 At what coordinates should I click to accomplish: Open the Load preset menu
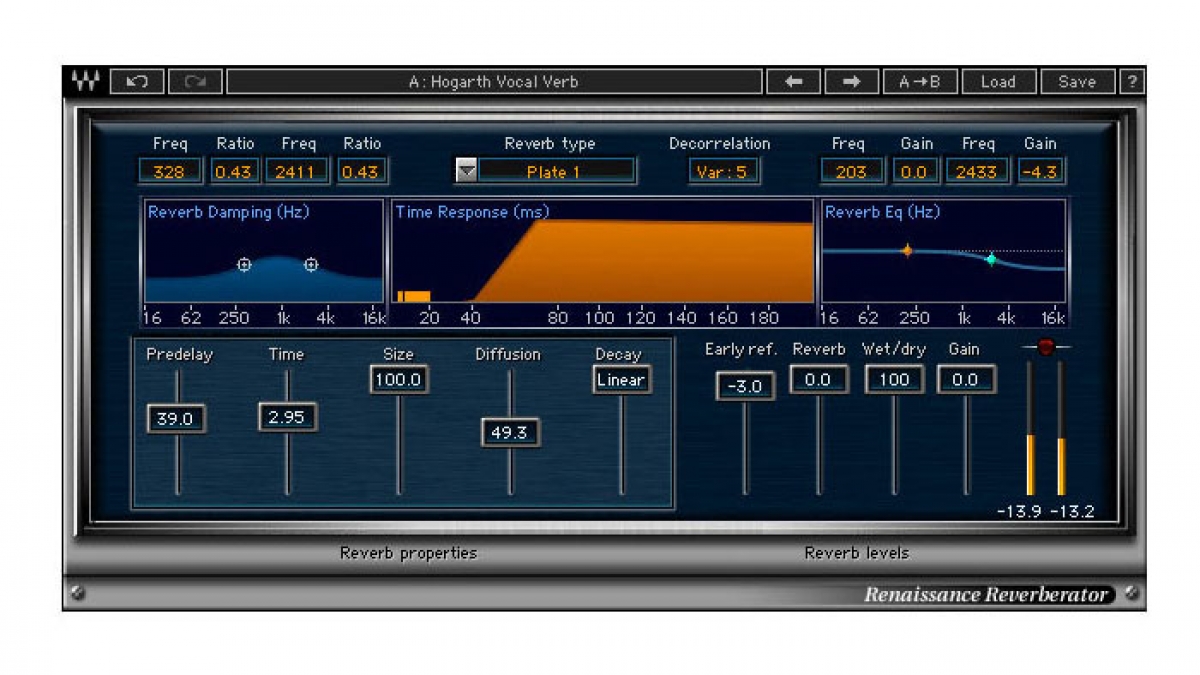pos(998,82)
